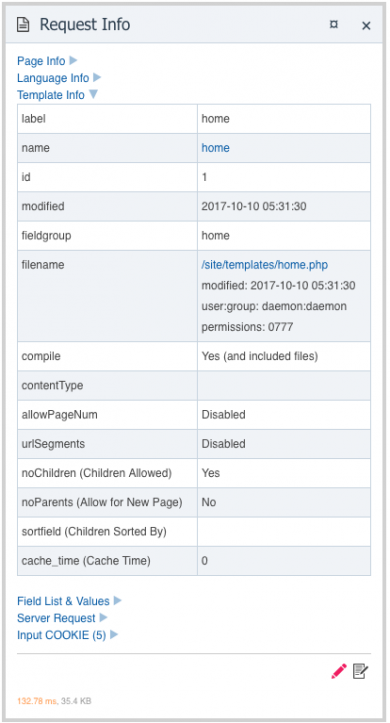Collapse the Template Info section

51,95
